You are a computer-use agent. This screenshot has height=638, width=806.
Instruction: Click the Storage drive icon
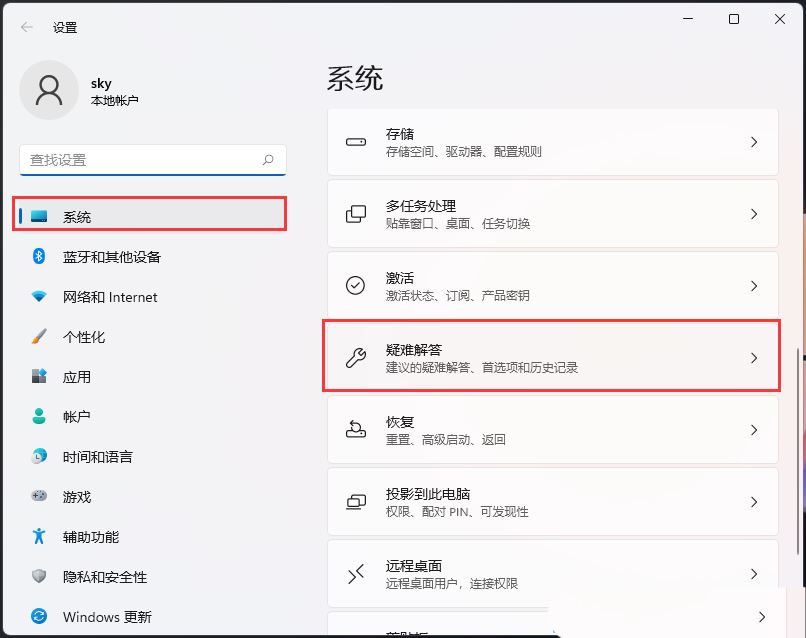356,142
